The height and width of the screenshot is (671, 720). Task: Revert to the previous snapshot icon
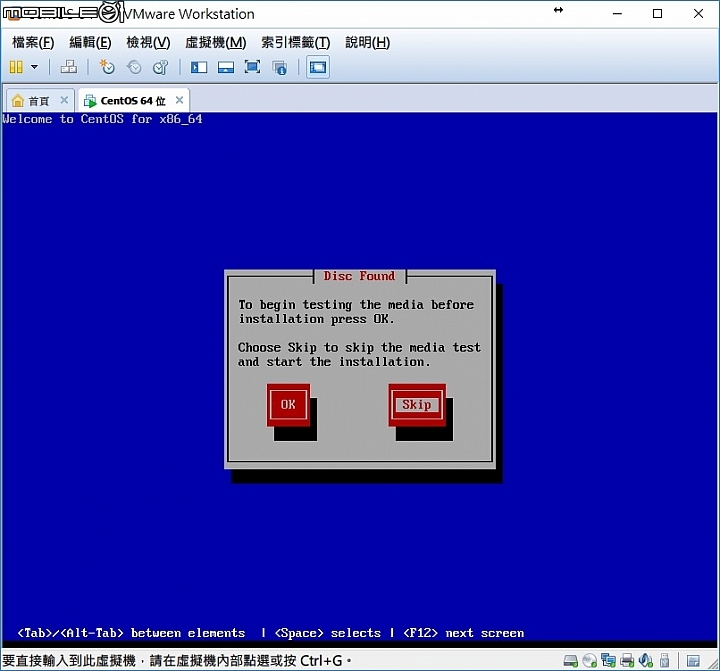[x=134, y=68]
